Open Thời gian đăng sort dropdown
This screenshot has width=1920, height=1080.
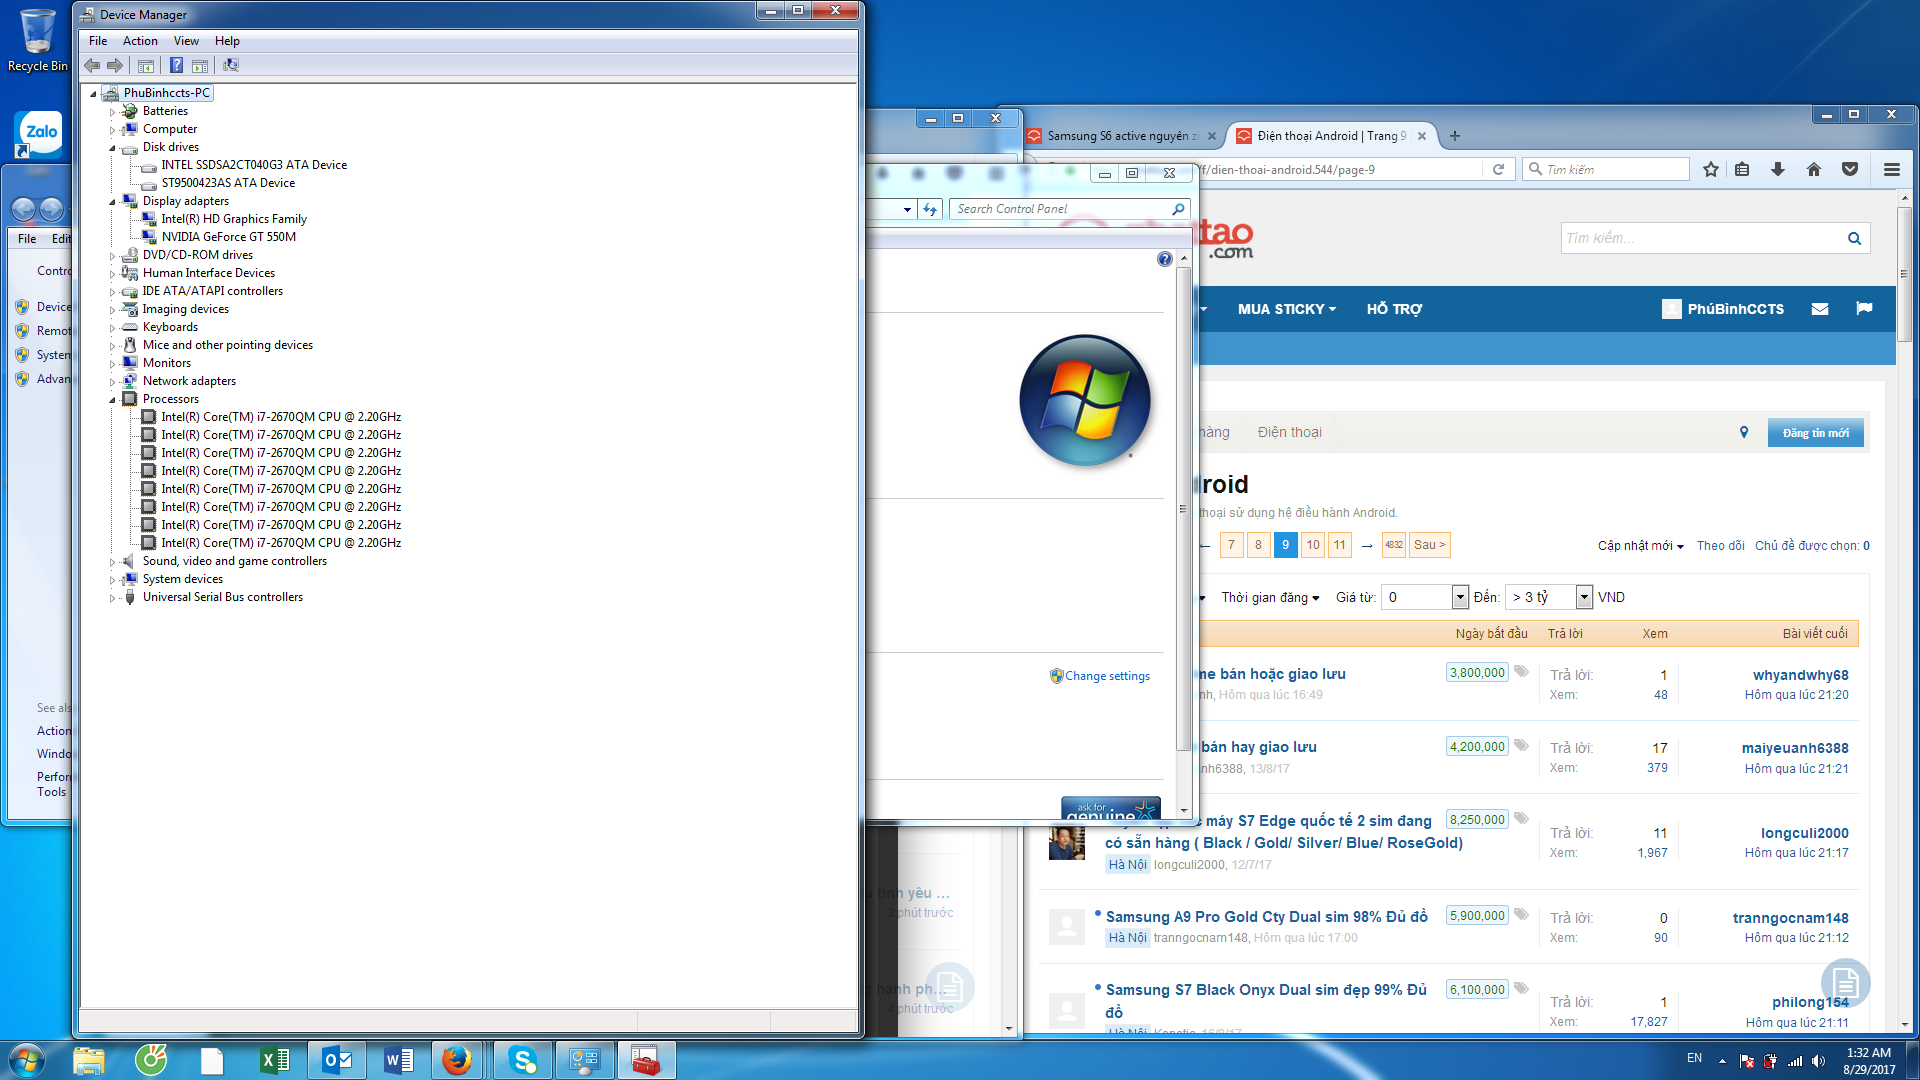point(1270,597)
